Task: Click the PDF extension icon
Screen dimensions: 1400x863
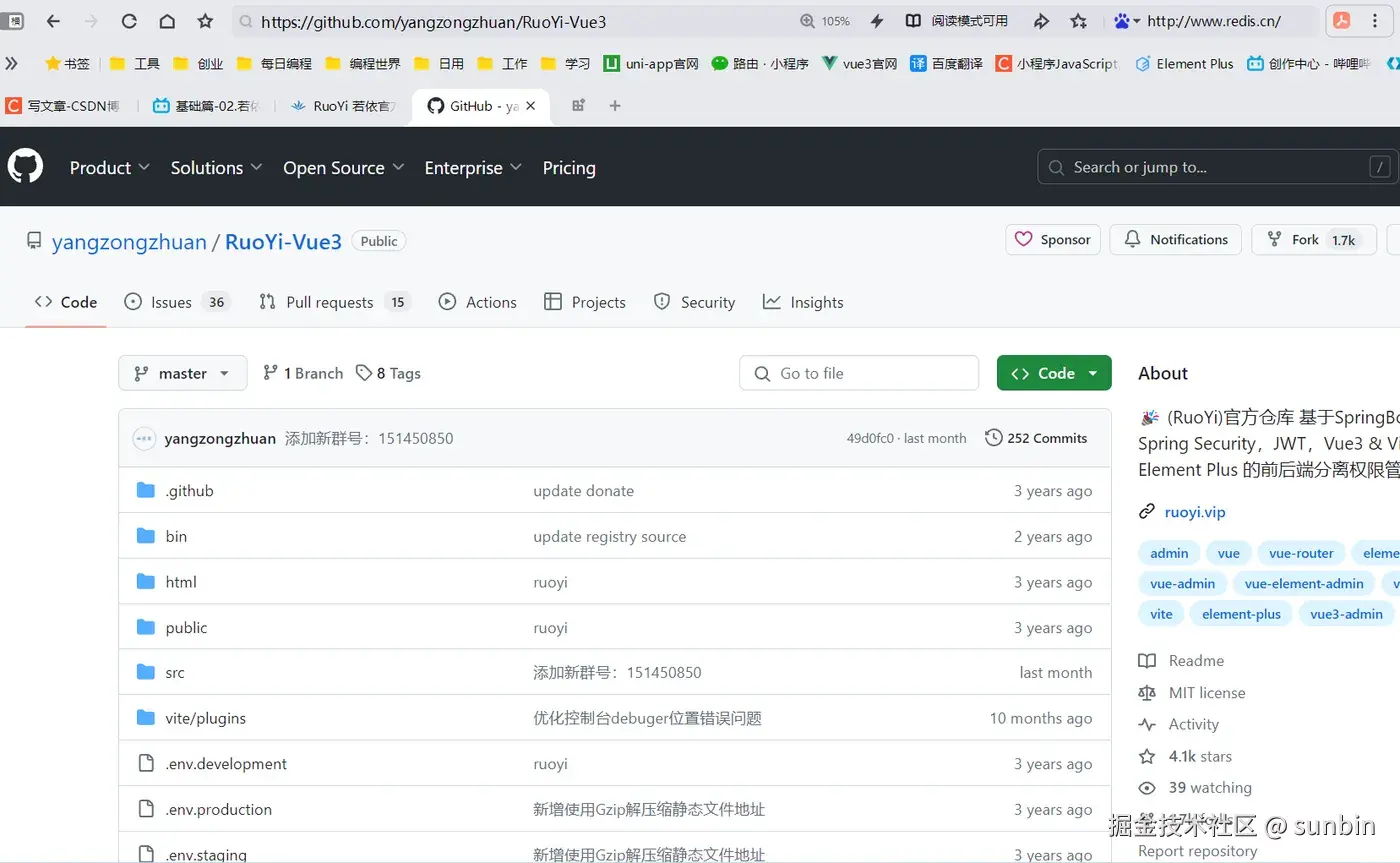Action: pos(1342,20)
